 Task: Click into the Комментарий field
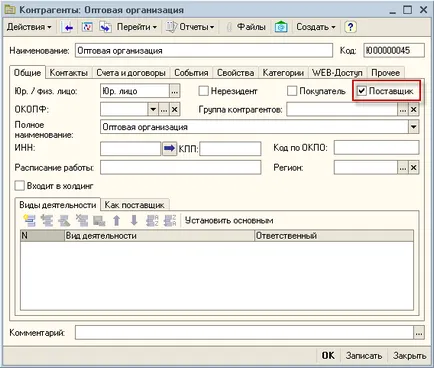(244, 332)
